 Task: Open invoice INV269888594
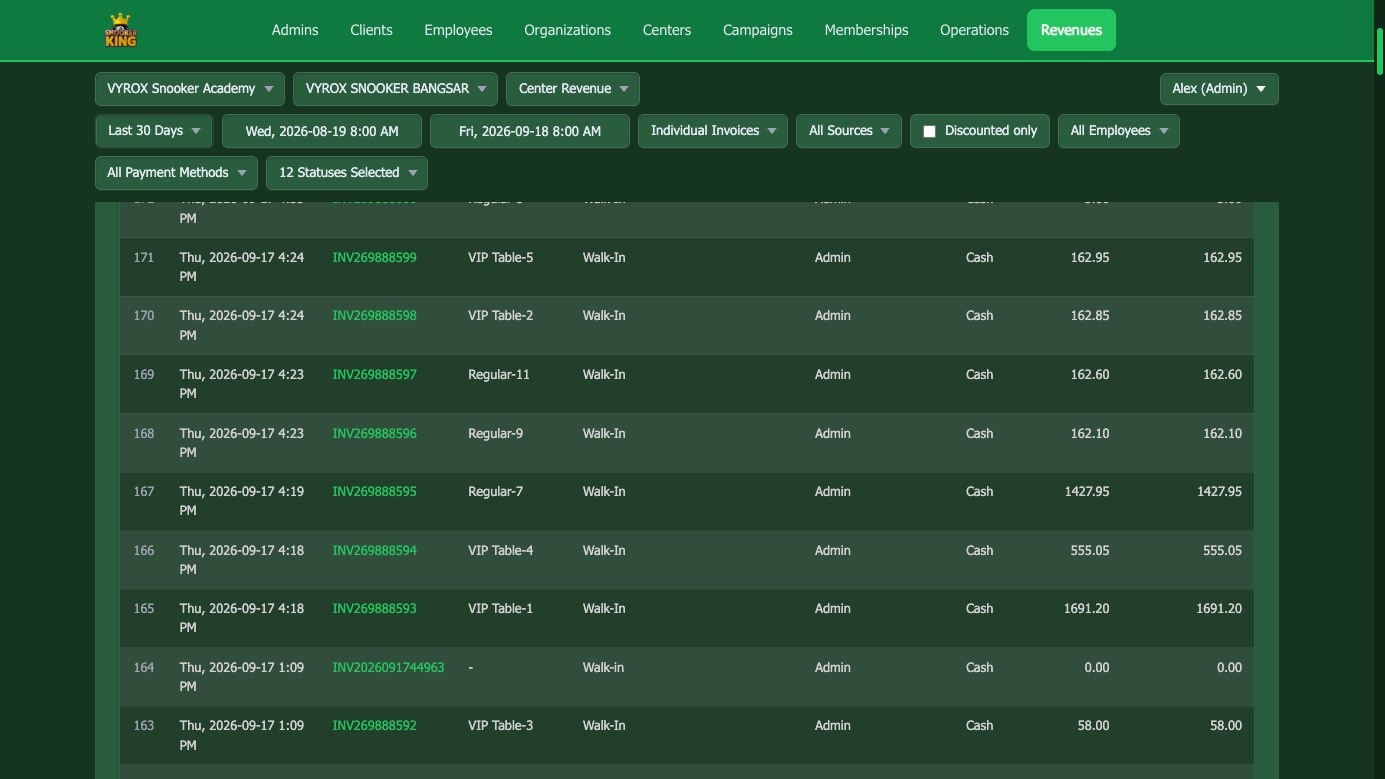point(374,550)
